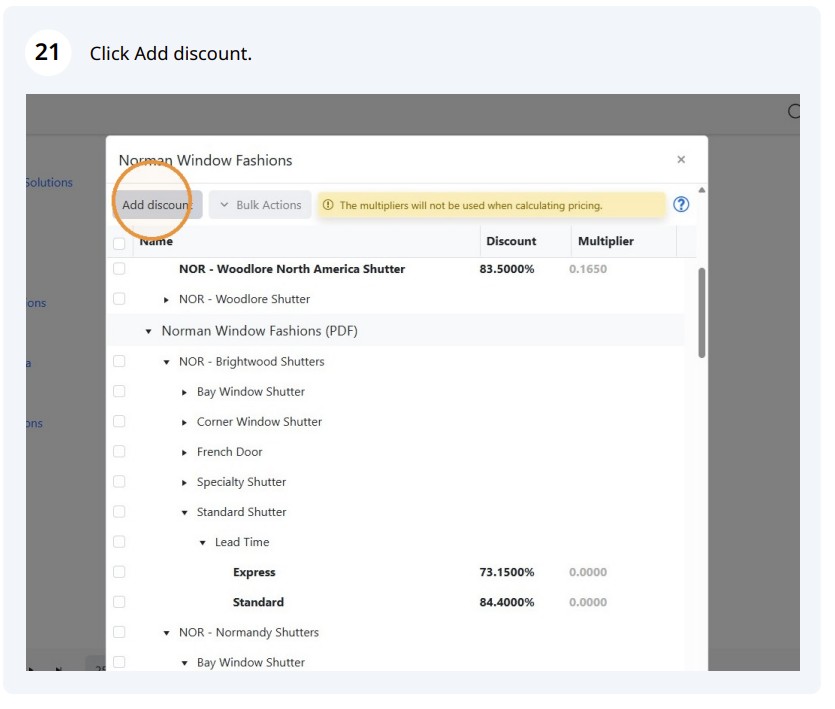835x709 pixels.
Task: Open the blue help question mark icon
Action: coord(681,205)
